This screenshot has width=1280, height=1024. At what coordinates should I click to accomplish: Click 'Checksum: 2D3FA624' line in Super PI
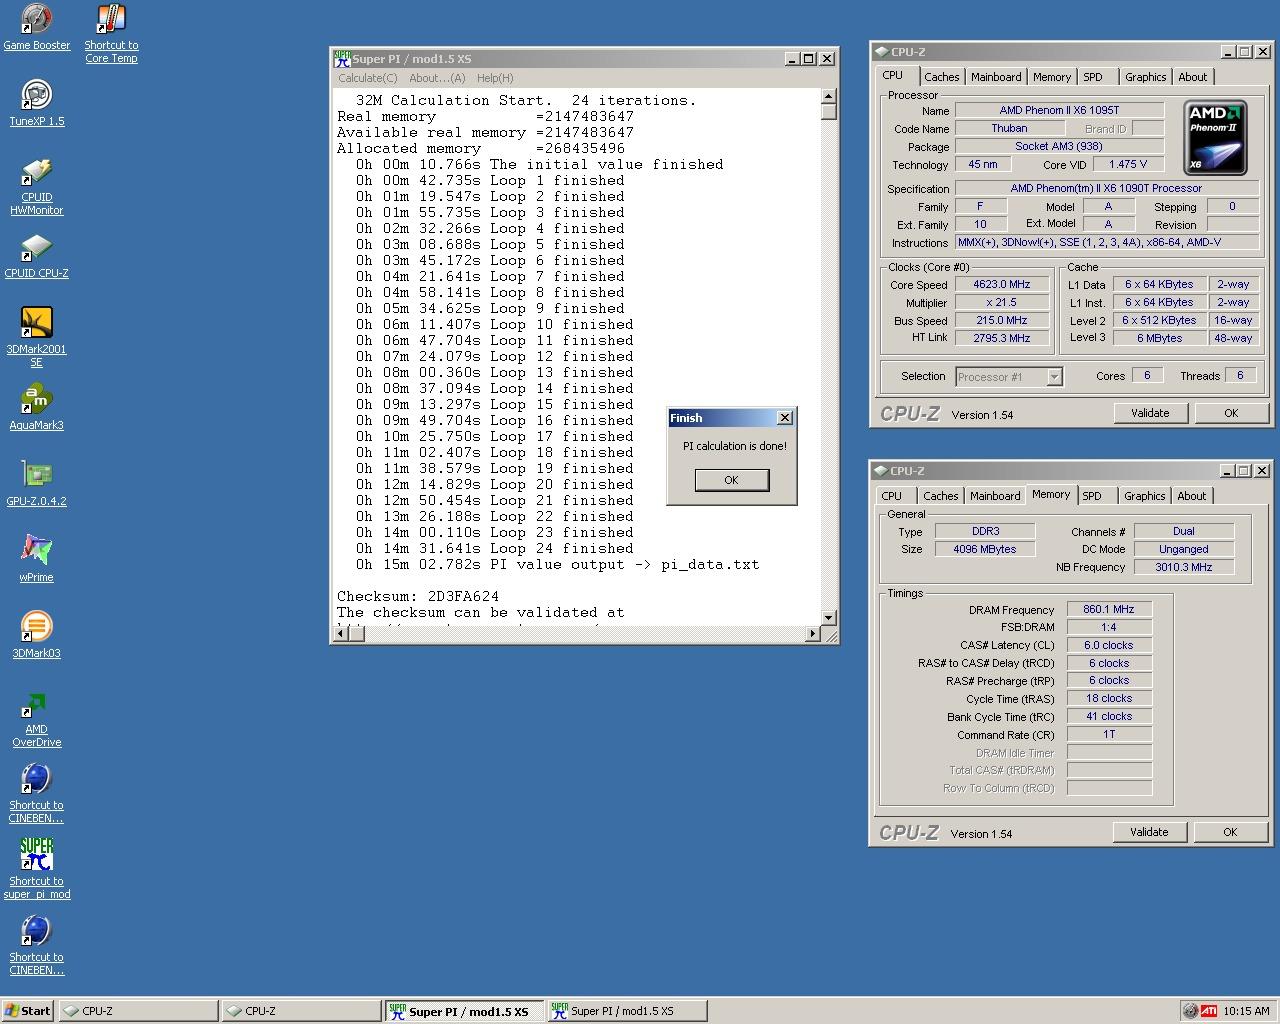[x=418, y=596]
